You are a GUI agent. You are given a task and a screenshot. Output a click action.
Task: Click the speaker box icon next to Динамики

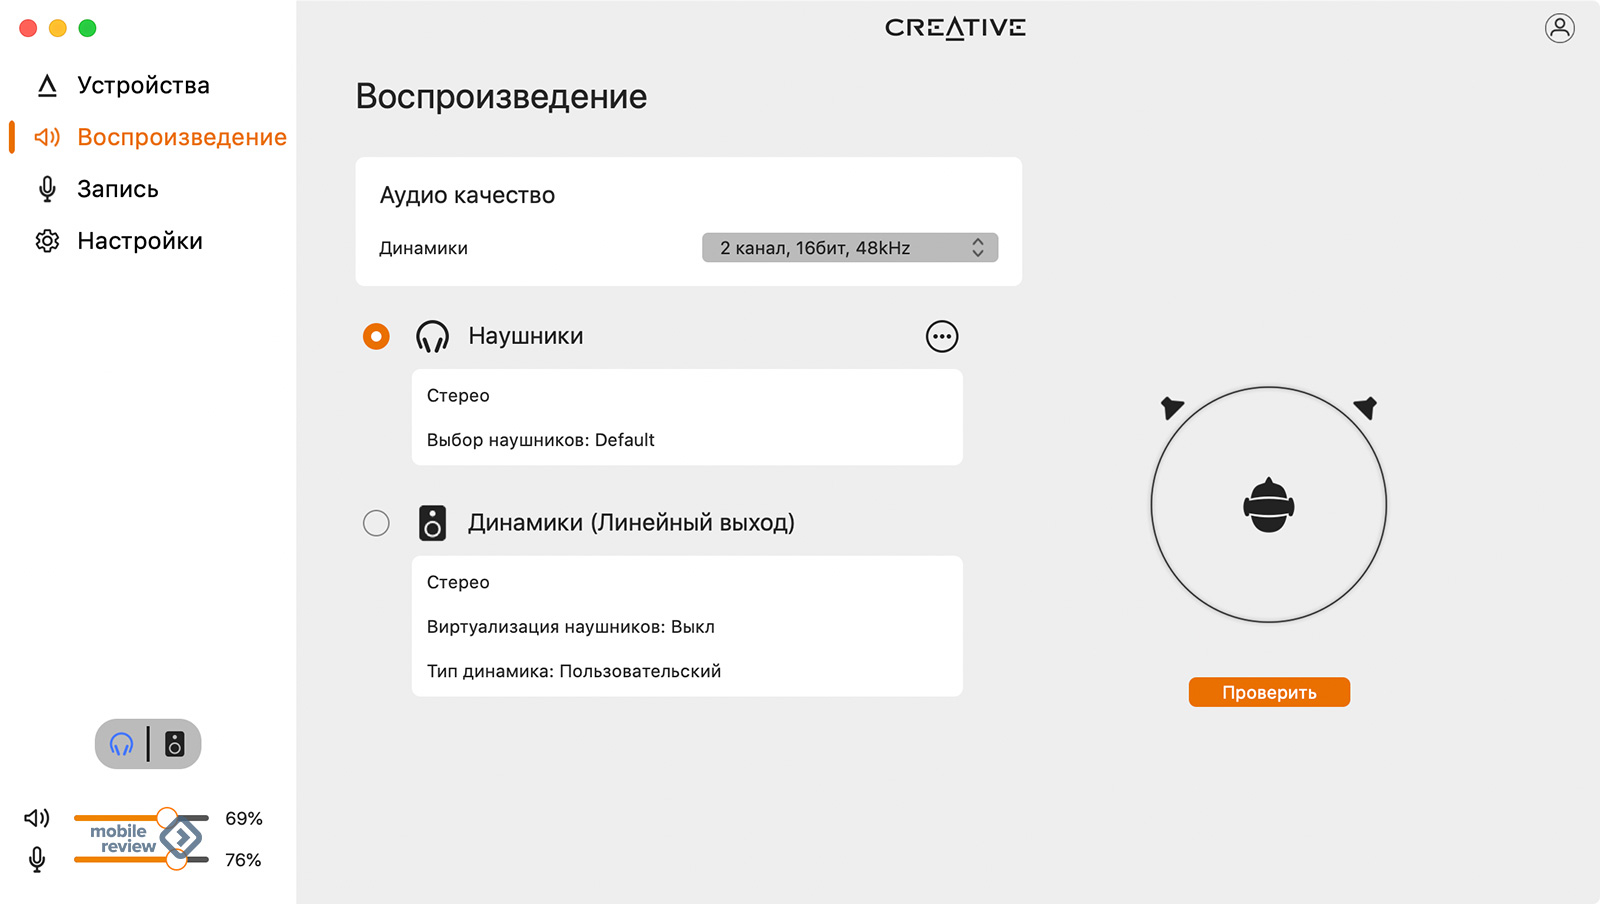[432, 523]
